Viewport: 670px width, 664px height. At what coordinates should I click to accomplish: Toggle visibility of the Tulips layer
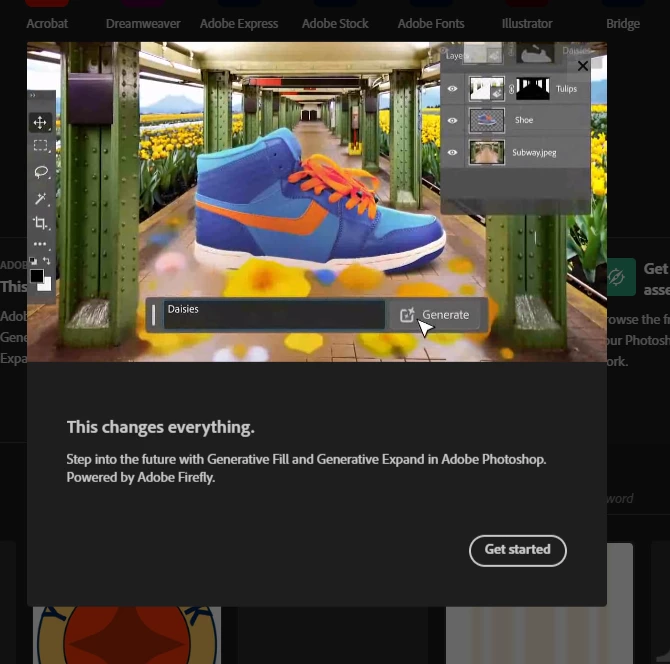tap(452, 89)
